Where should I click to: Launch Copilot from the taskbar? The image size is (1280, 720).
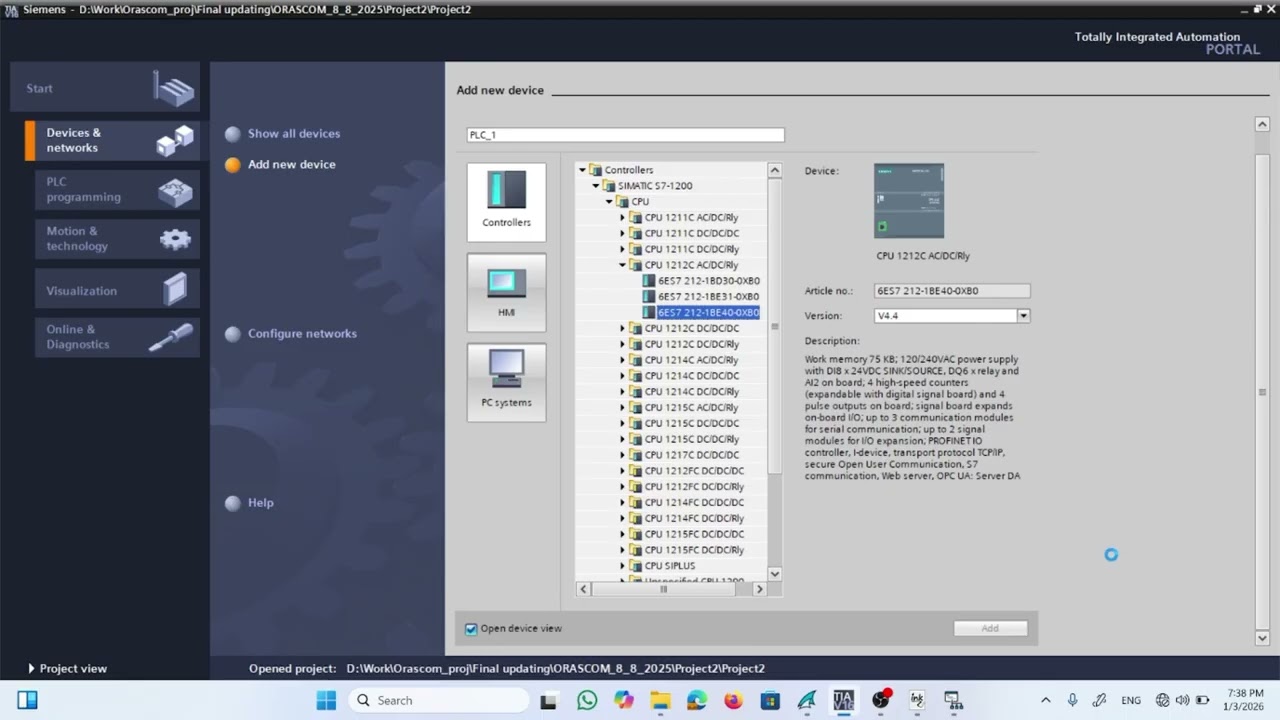(x=624, y=700)
